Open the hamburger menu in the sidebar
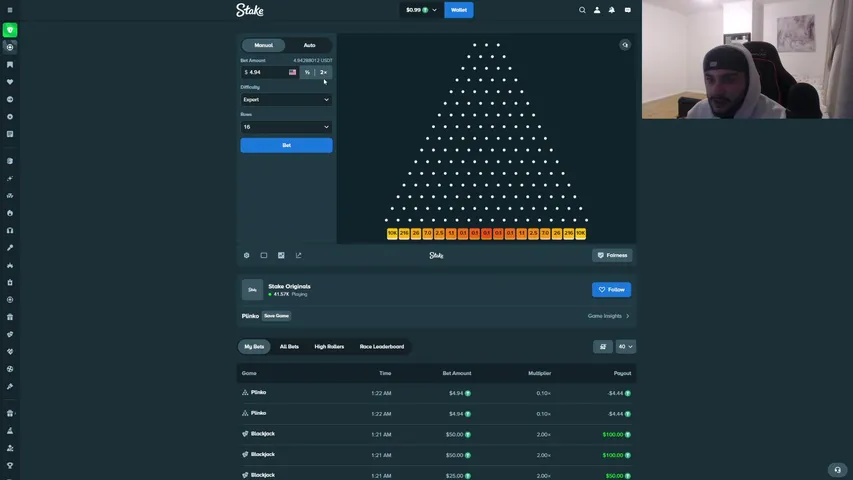This screenshot has height=480, width=853. pyautogui.click(x=10, y=10)
